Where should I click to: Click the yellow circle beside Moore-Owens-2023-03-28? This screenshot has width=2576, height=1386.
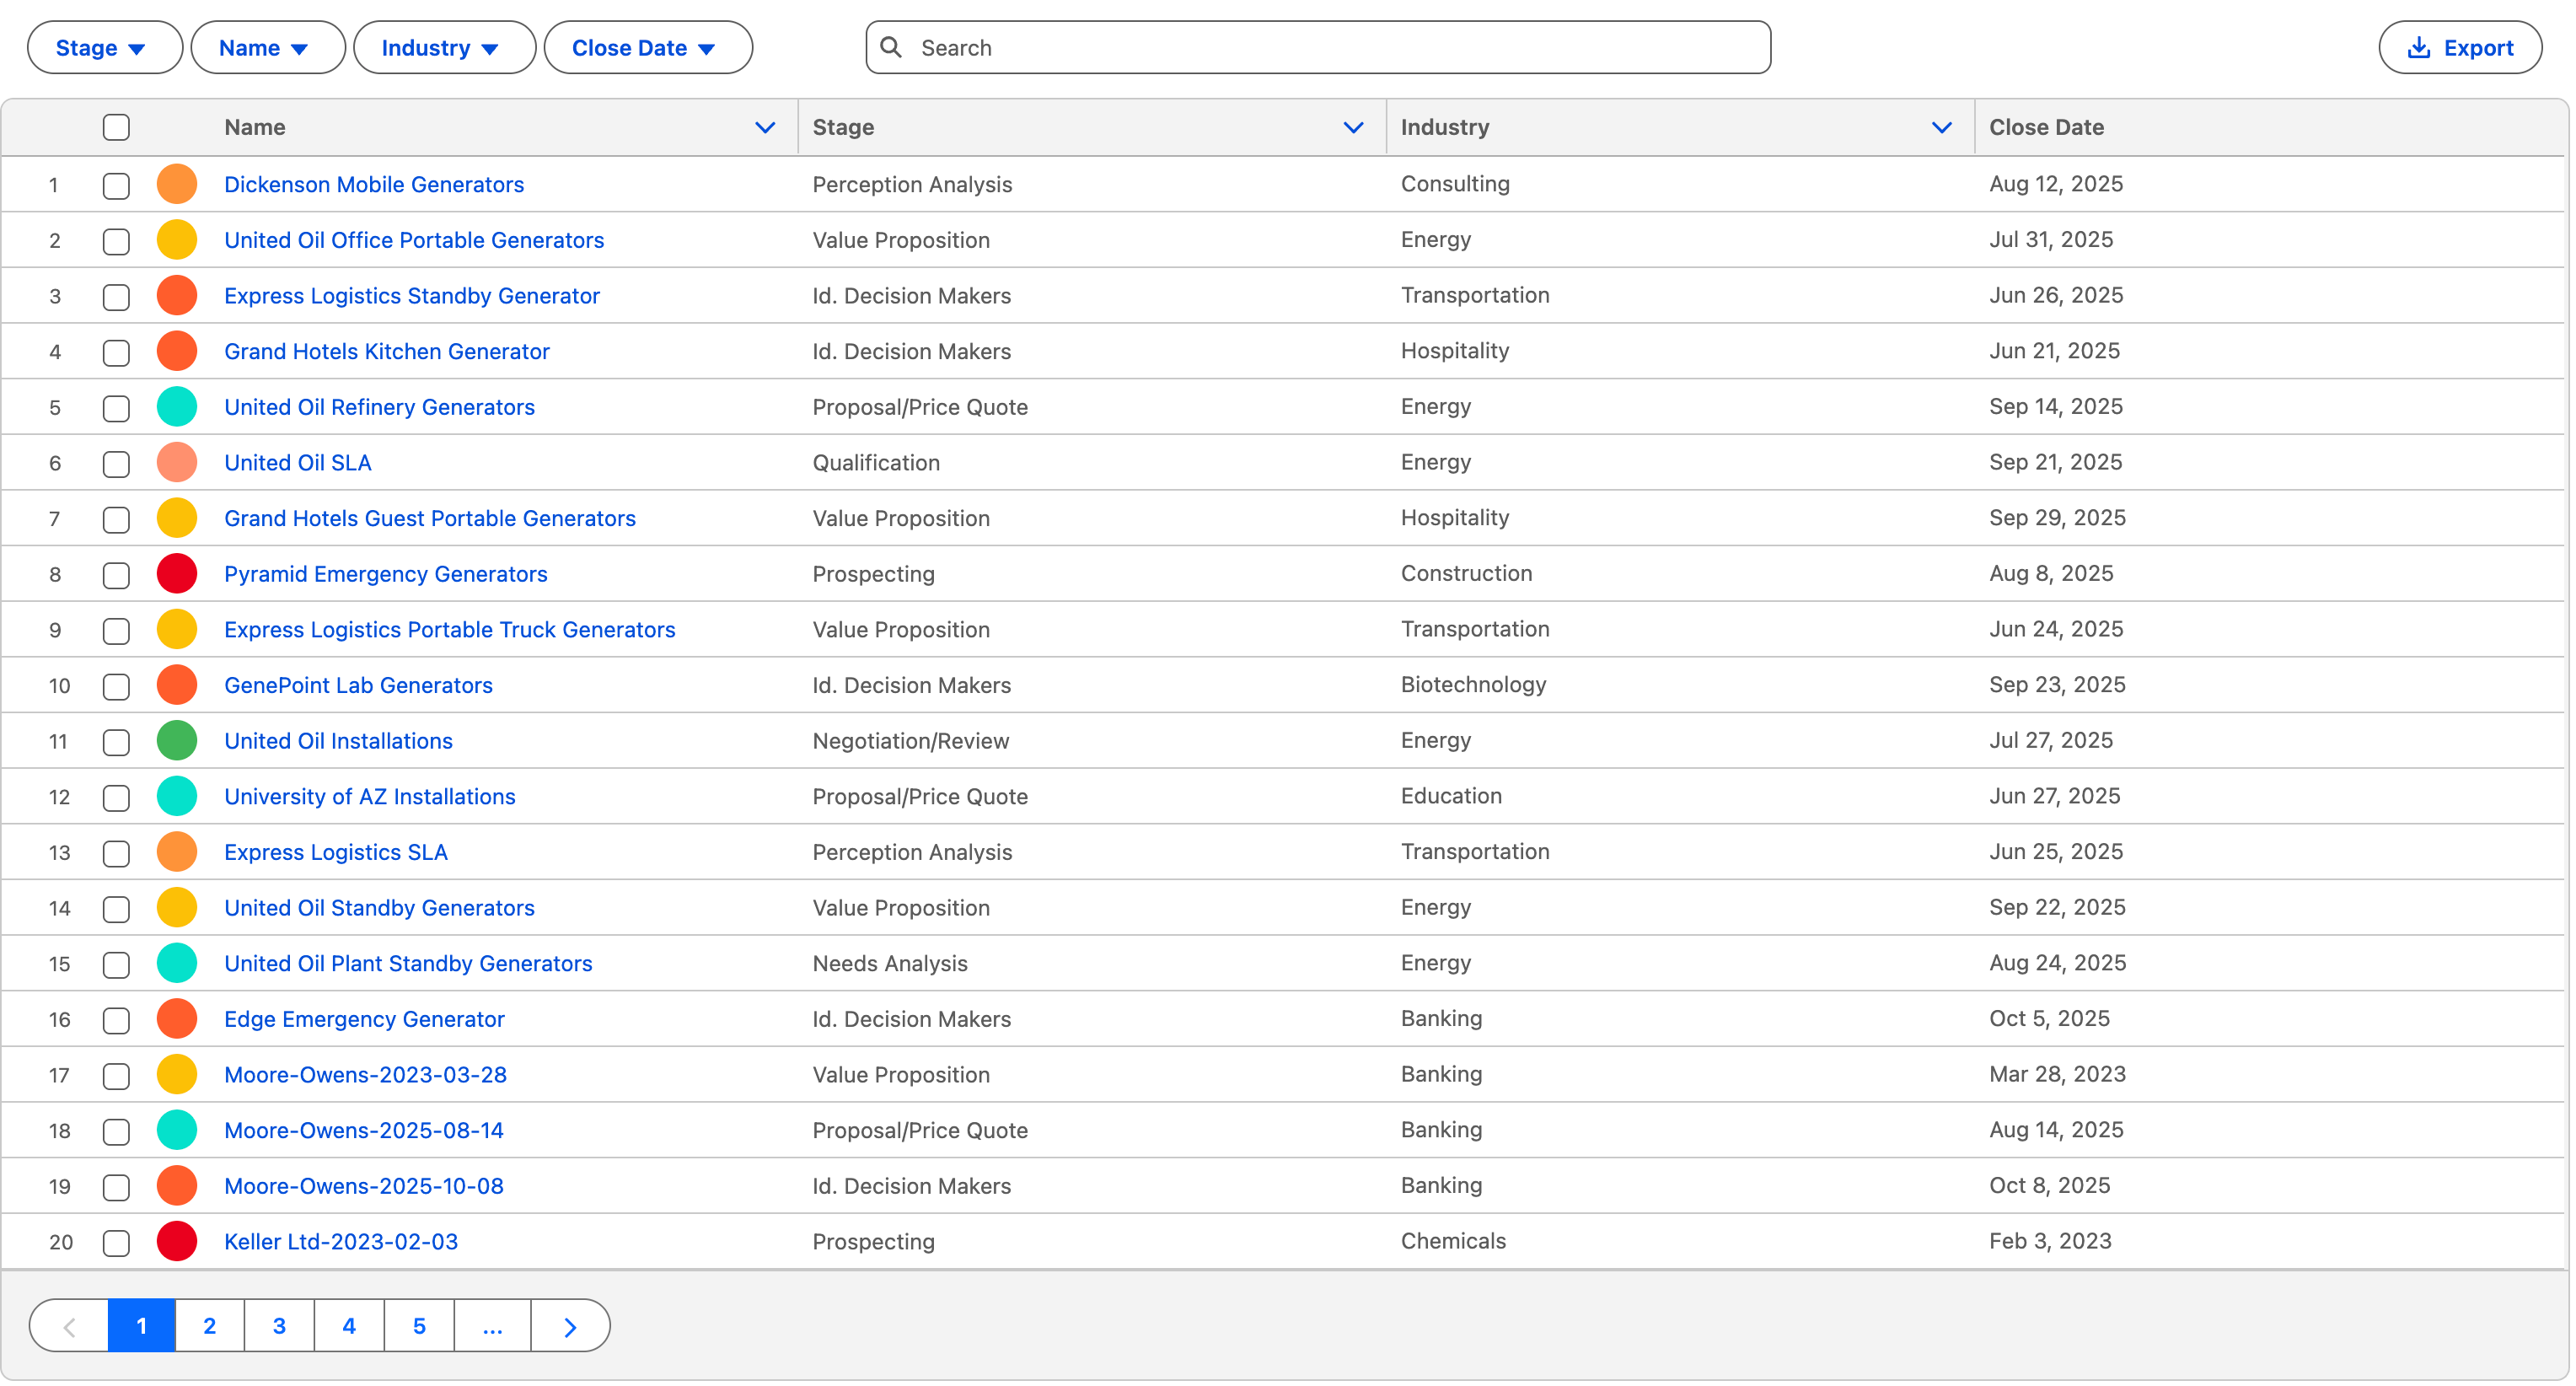177,1075
